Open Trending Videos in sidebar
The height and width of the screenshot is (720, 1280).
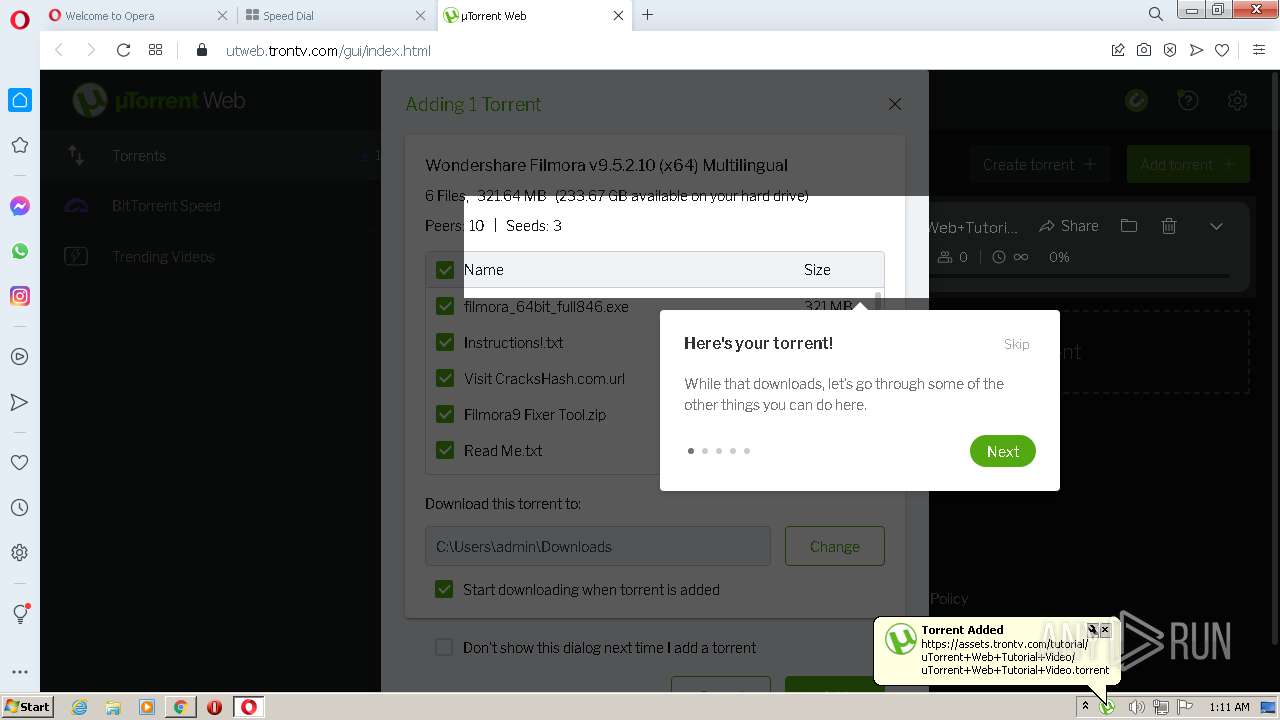163,257
